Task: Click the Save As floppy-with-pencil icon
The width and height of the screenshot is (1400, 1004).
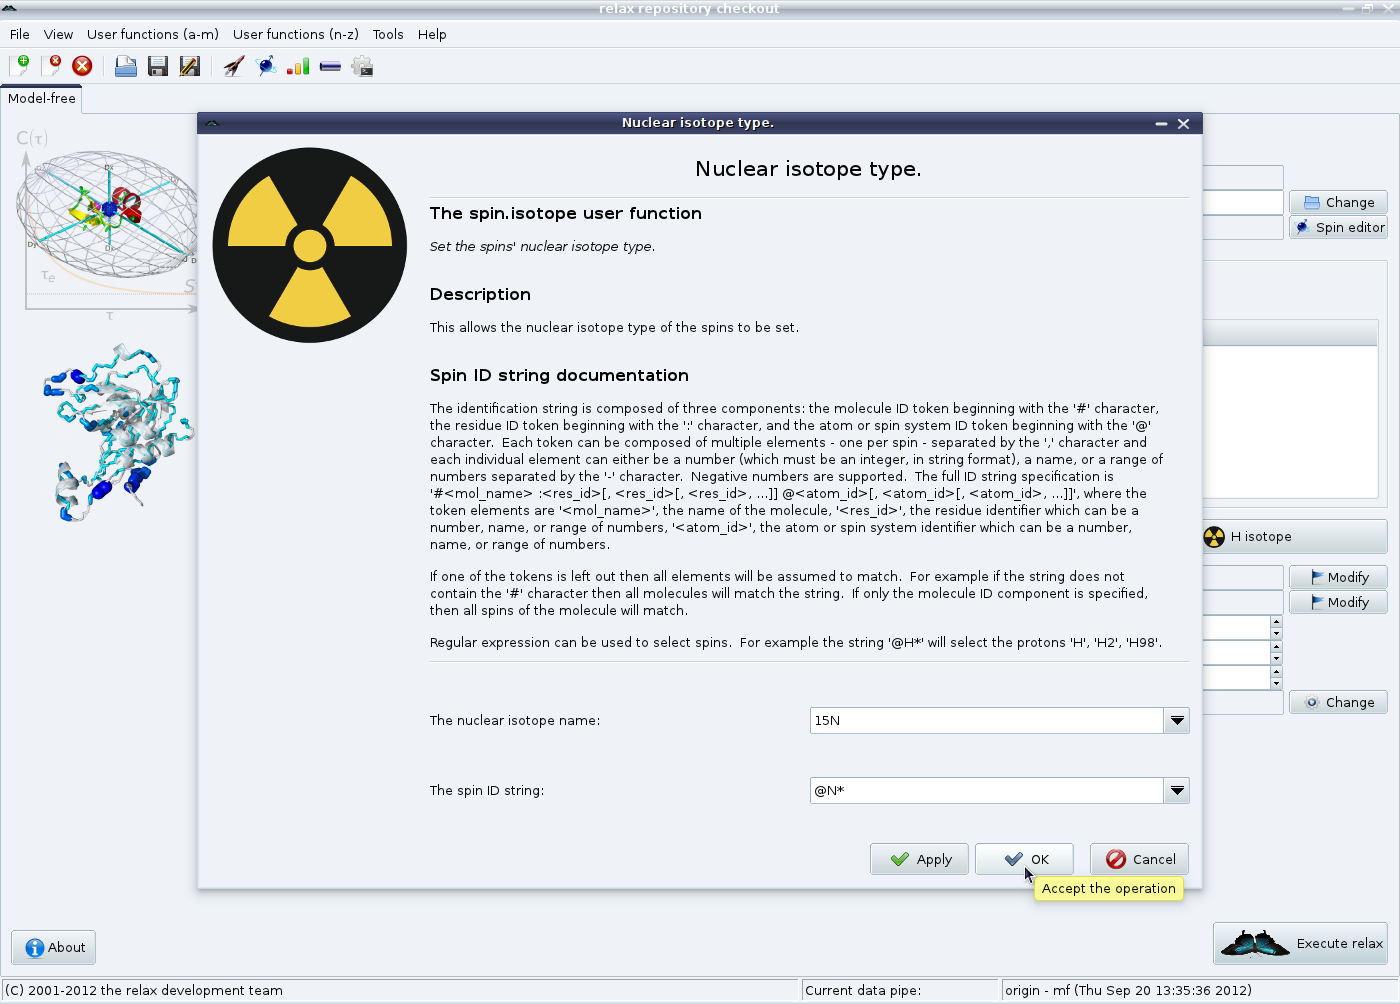Action: (189, 66)
